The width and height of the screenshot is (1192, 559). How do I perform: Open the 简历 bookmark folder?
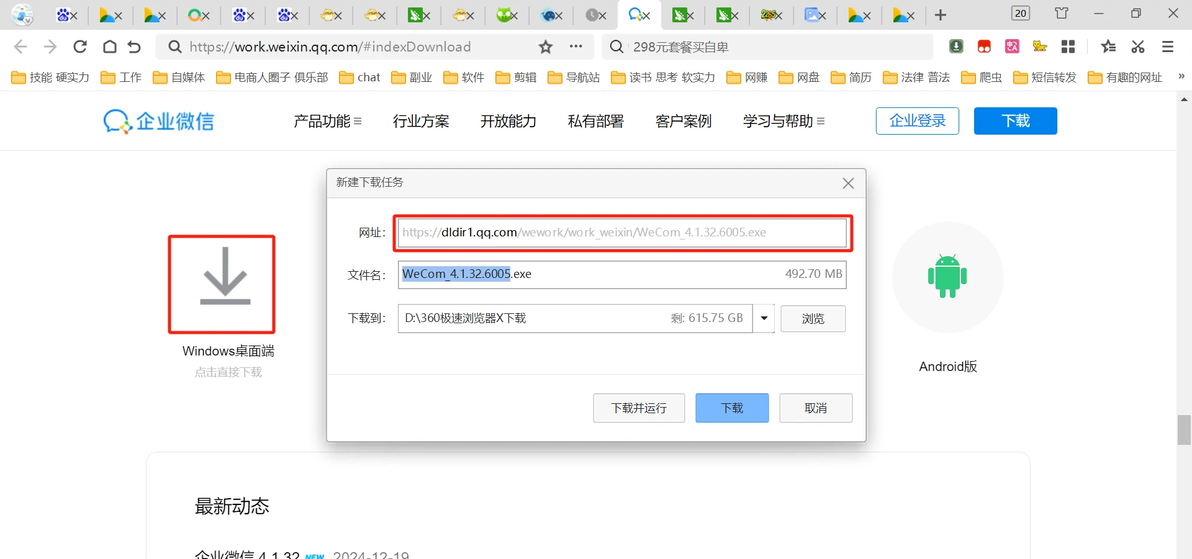point(851,77)
